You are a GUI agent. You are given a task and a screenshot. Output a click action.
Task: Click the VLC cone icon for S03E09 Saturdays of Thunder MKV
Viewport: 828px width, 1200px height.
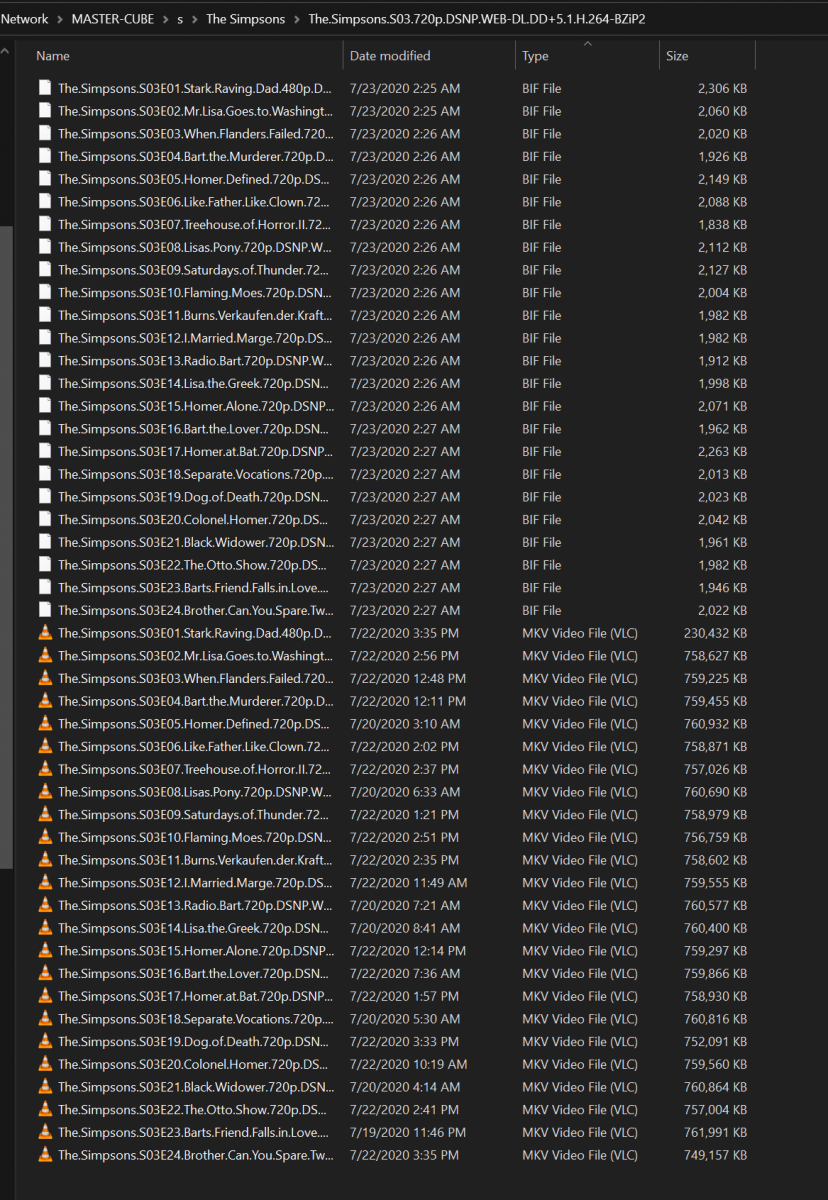pos(45,814)
